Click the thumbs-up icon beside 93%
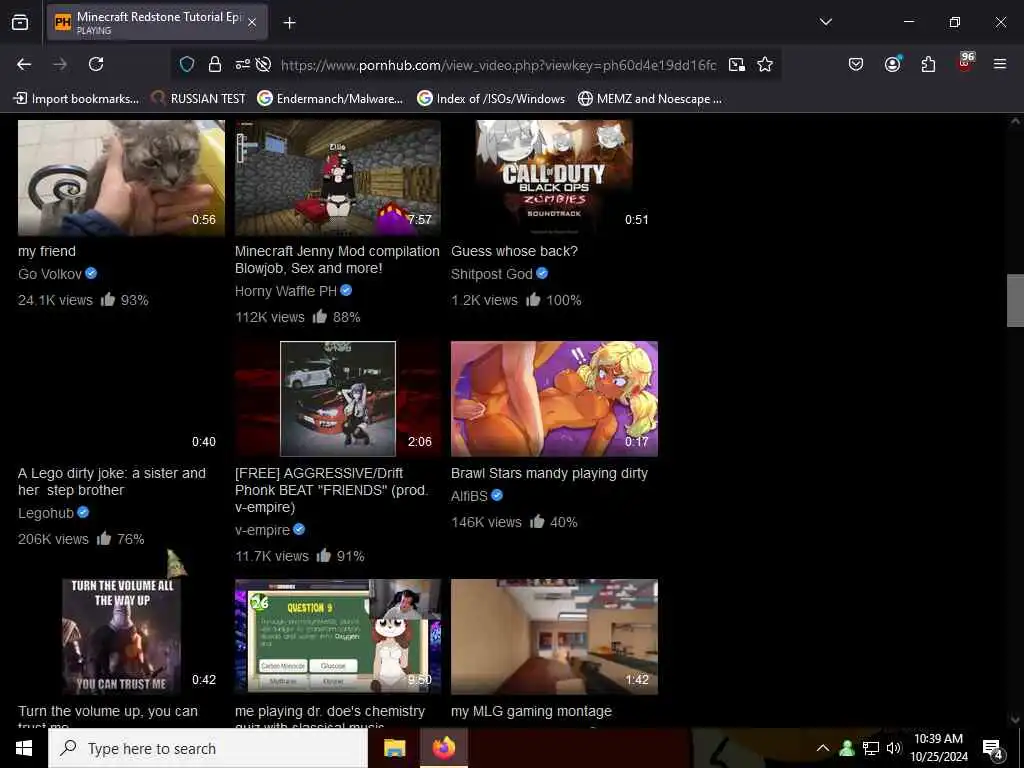 click(108, 300)
